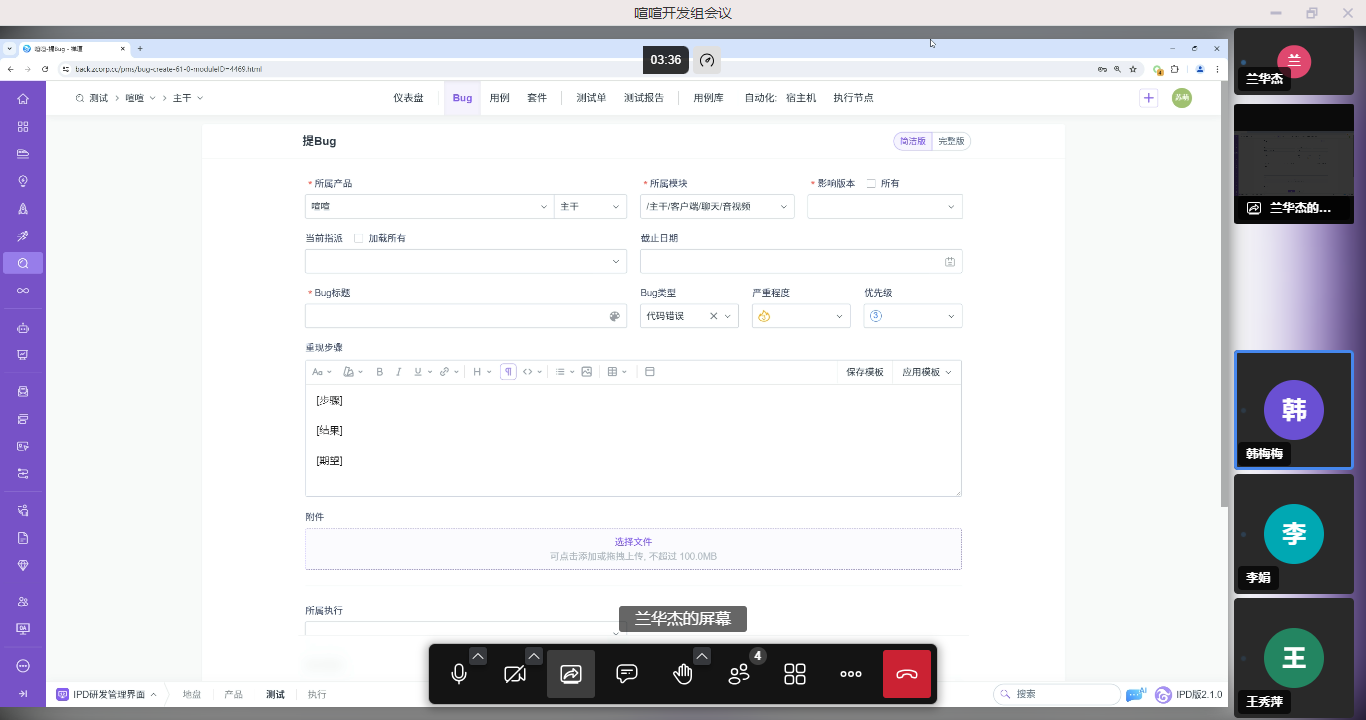
Task: Turn on the camera in meeting toolbar
Action: point(515,674)
